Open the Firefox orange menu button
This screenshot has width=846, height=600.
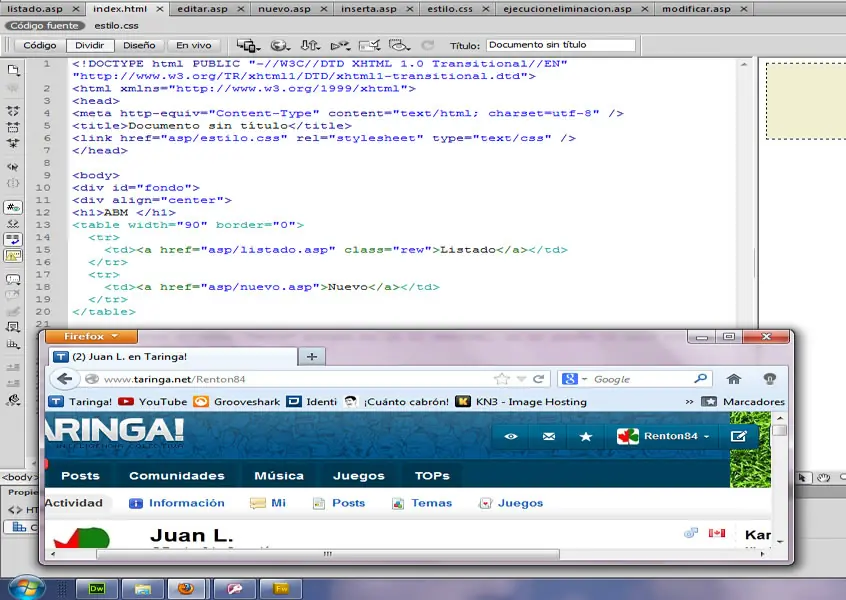coord(91,336)
